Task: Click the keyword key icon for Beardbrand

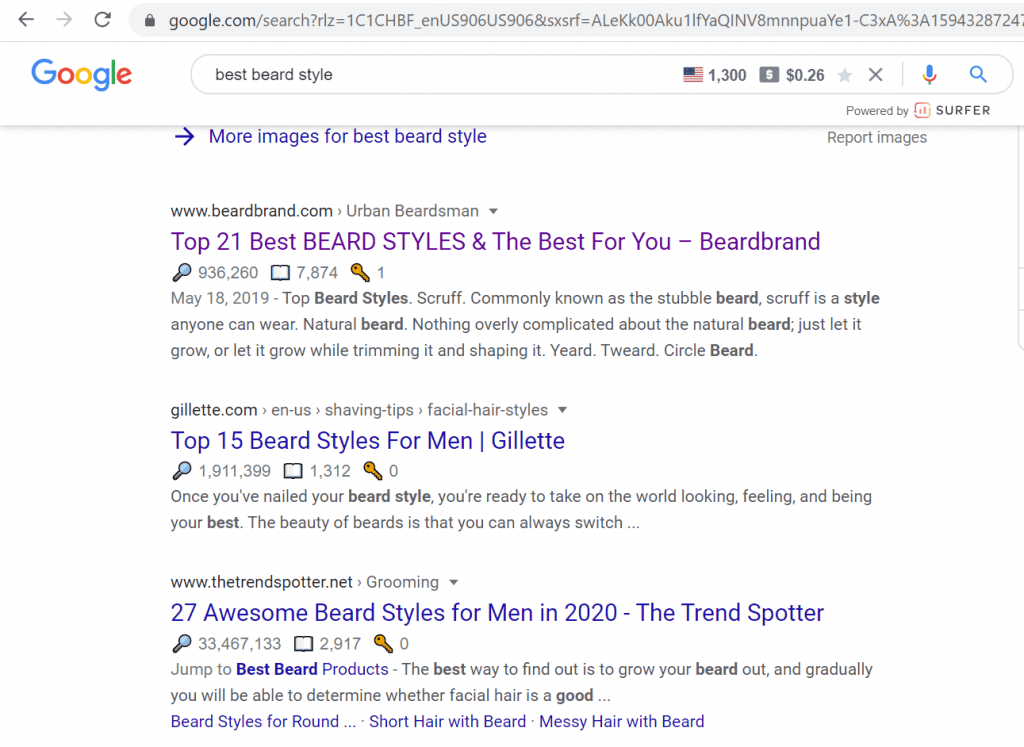Action: point(360,272)
